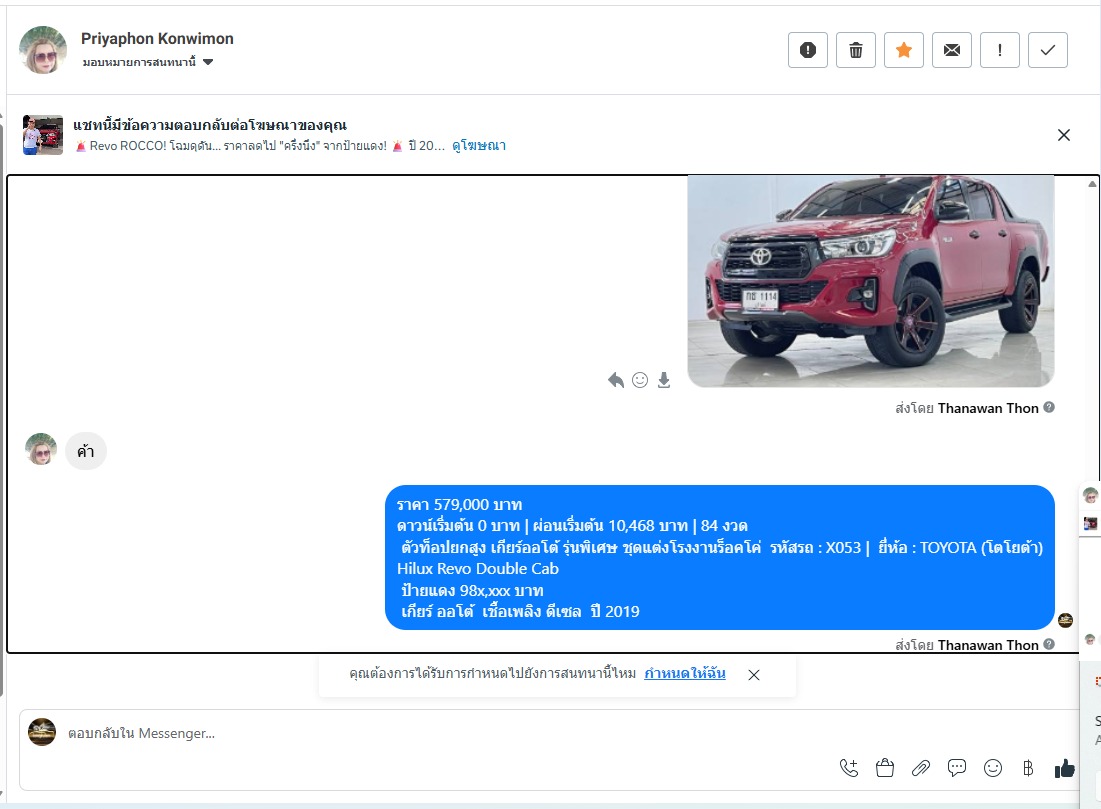Open the emoji picker in the reply bar
The height and width of the screenshot is (809, 1101).
tap(993, 768)
